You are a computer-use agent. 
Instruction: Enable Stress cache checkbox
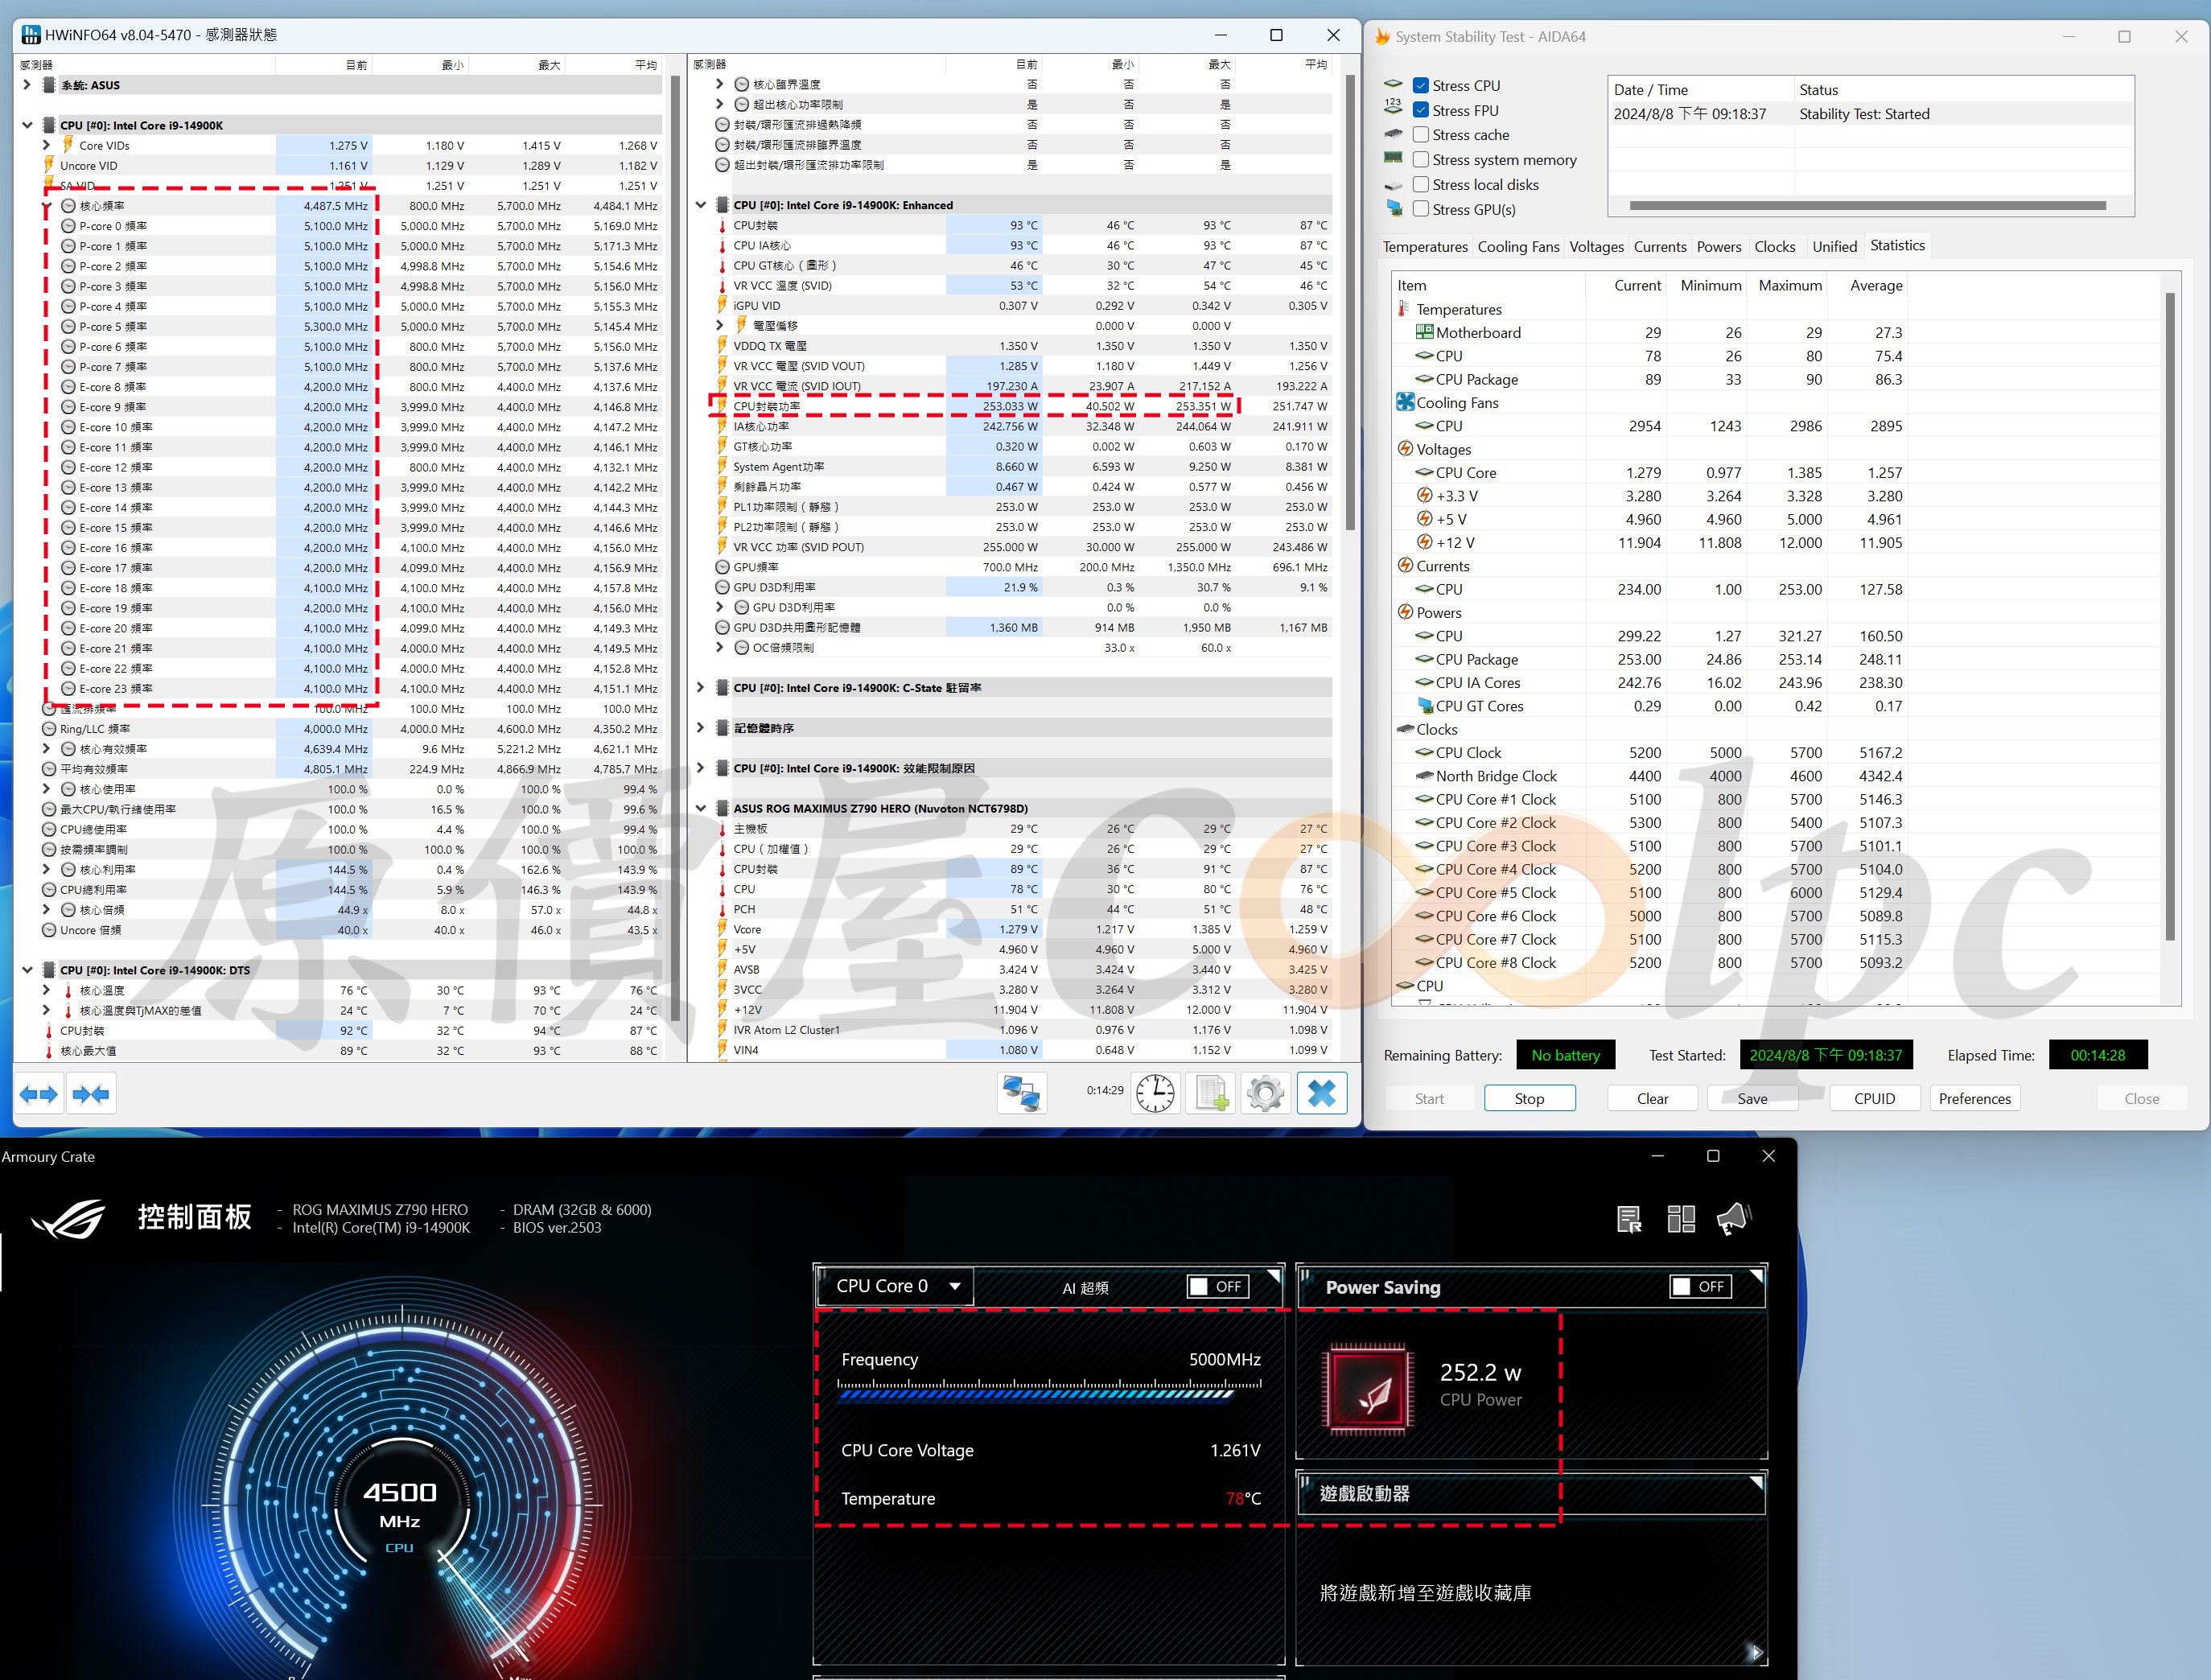pos(1420,135)
